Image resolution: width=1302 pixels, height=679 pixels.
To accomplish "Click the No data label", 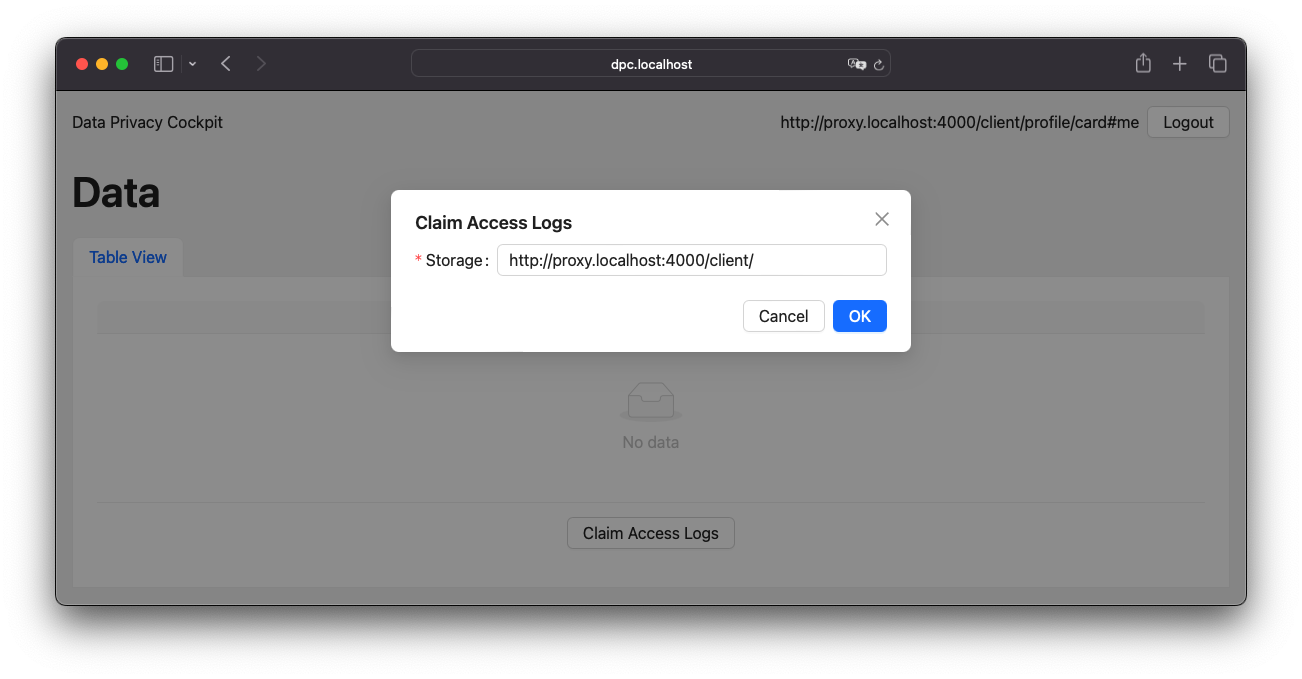I will tap(651, 442).
